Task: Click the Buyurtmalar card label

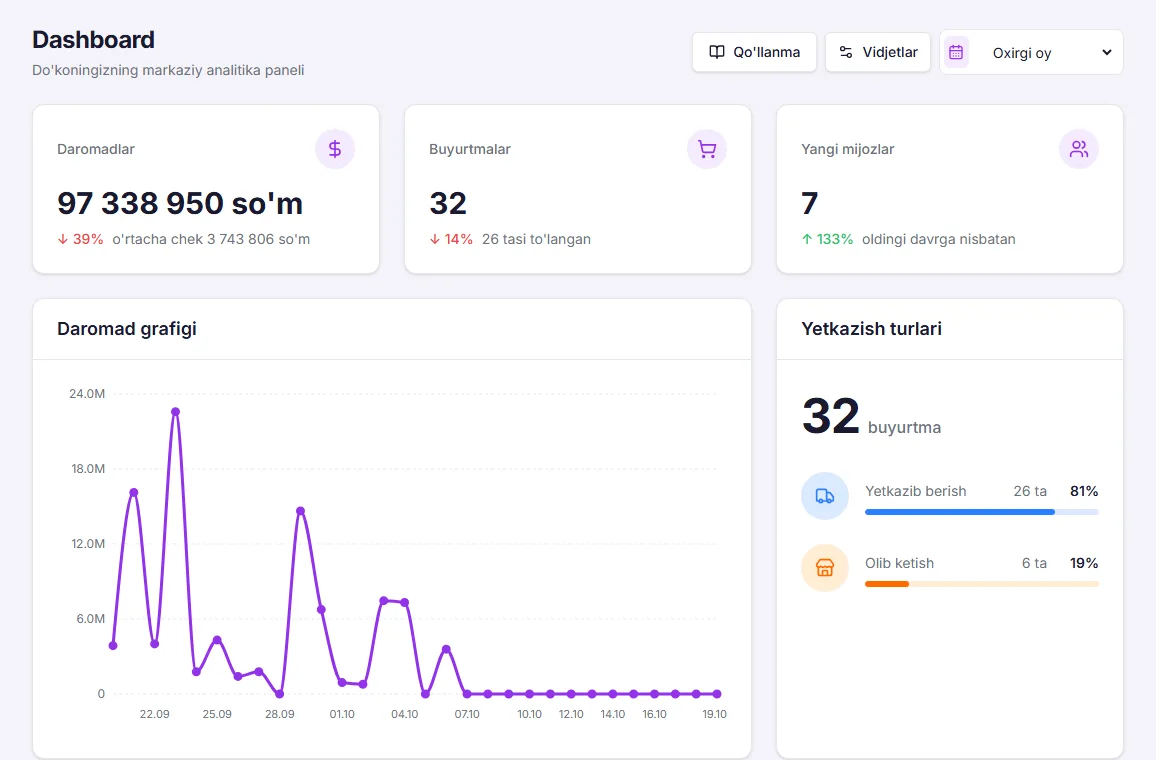Action: 470,149
